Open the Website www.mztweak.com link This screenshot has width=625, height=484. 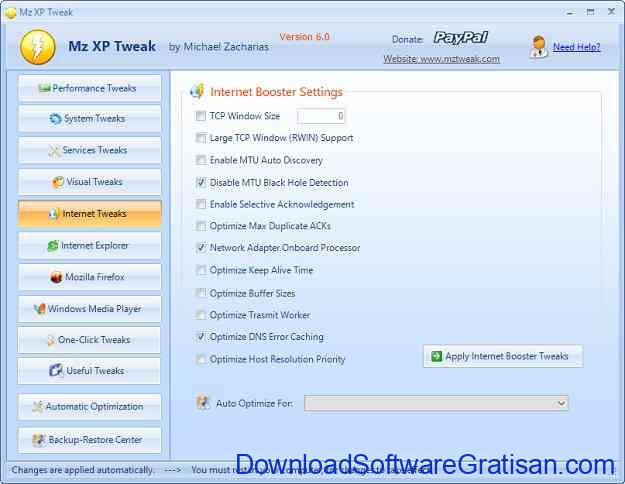pyautogui.click(x=441, y=59)
